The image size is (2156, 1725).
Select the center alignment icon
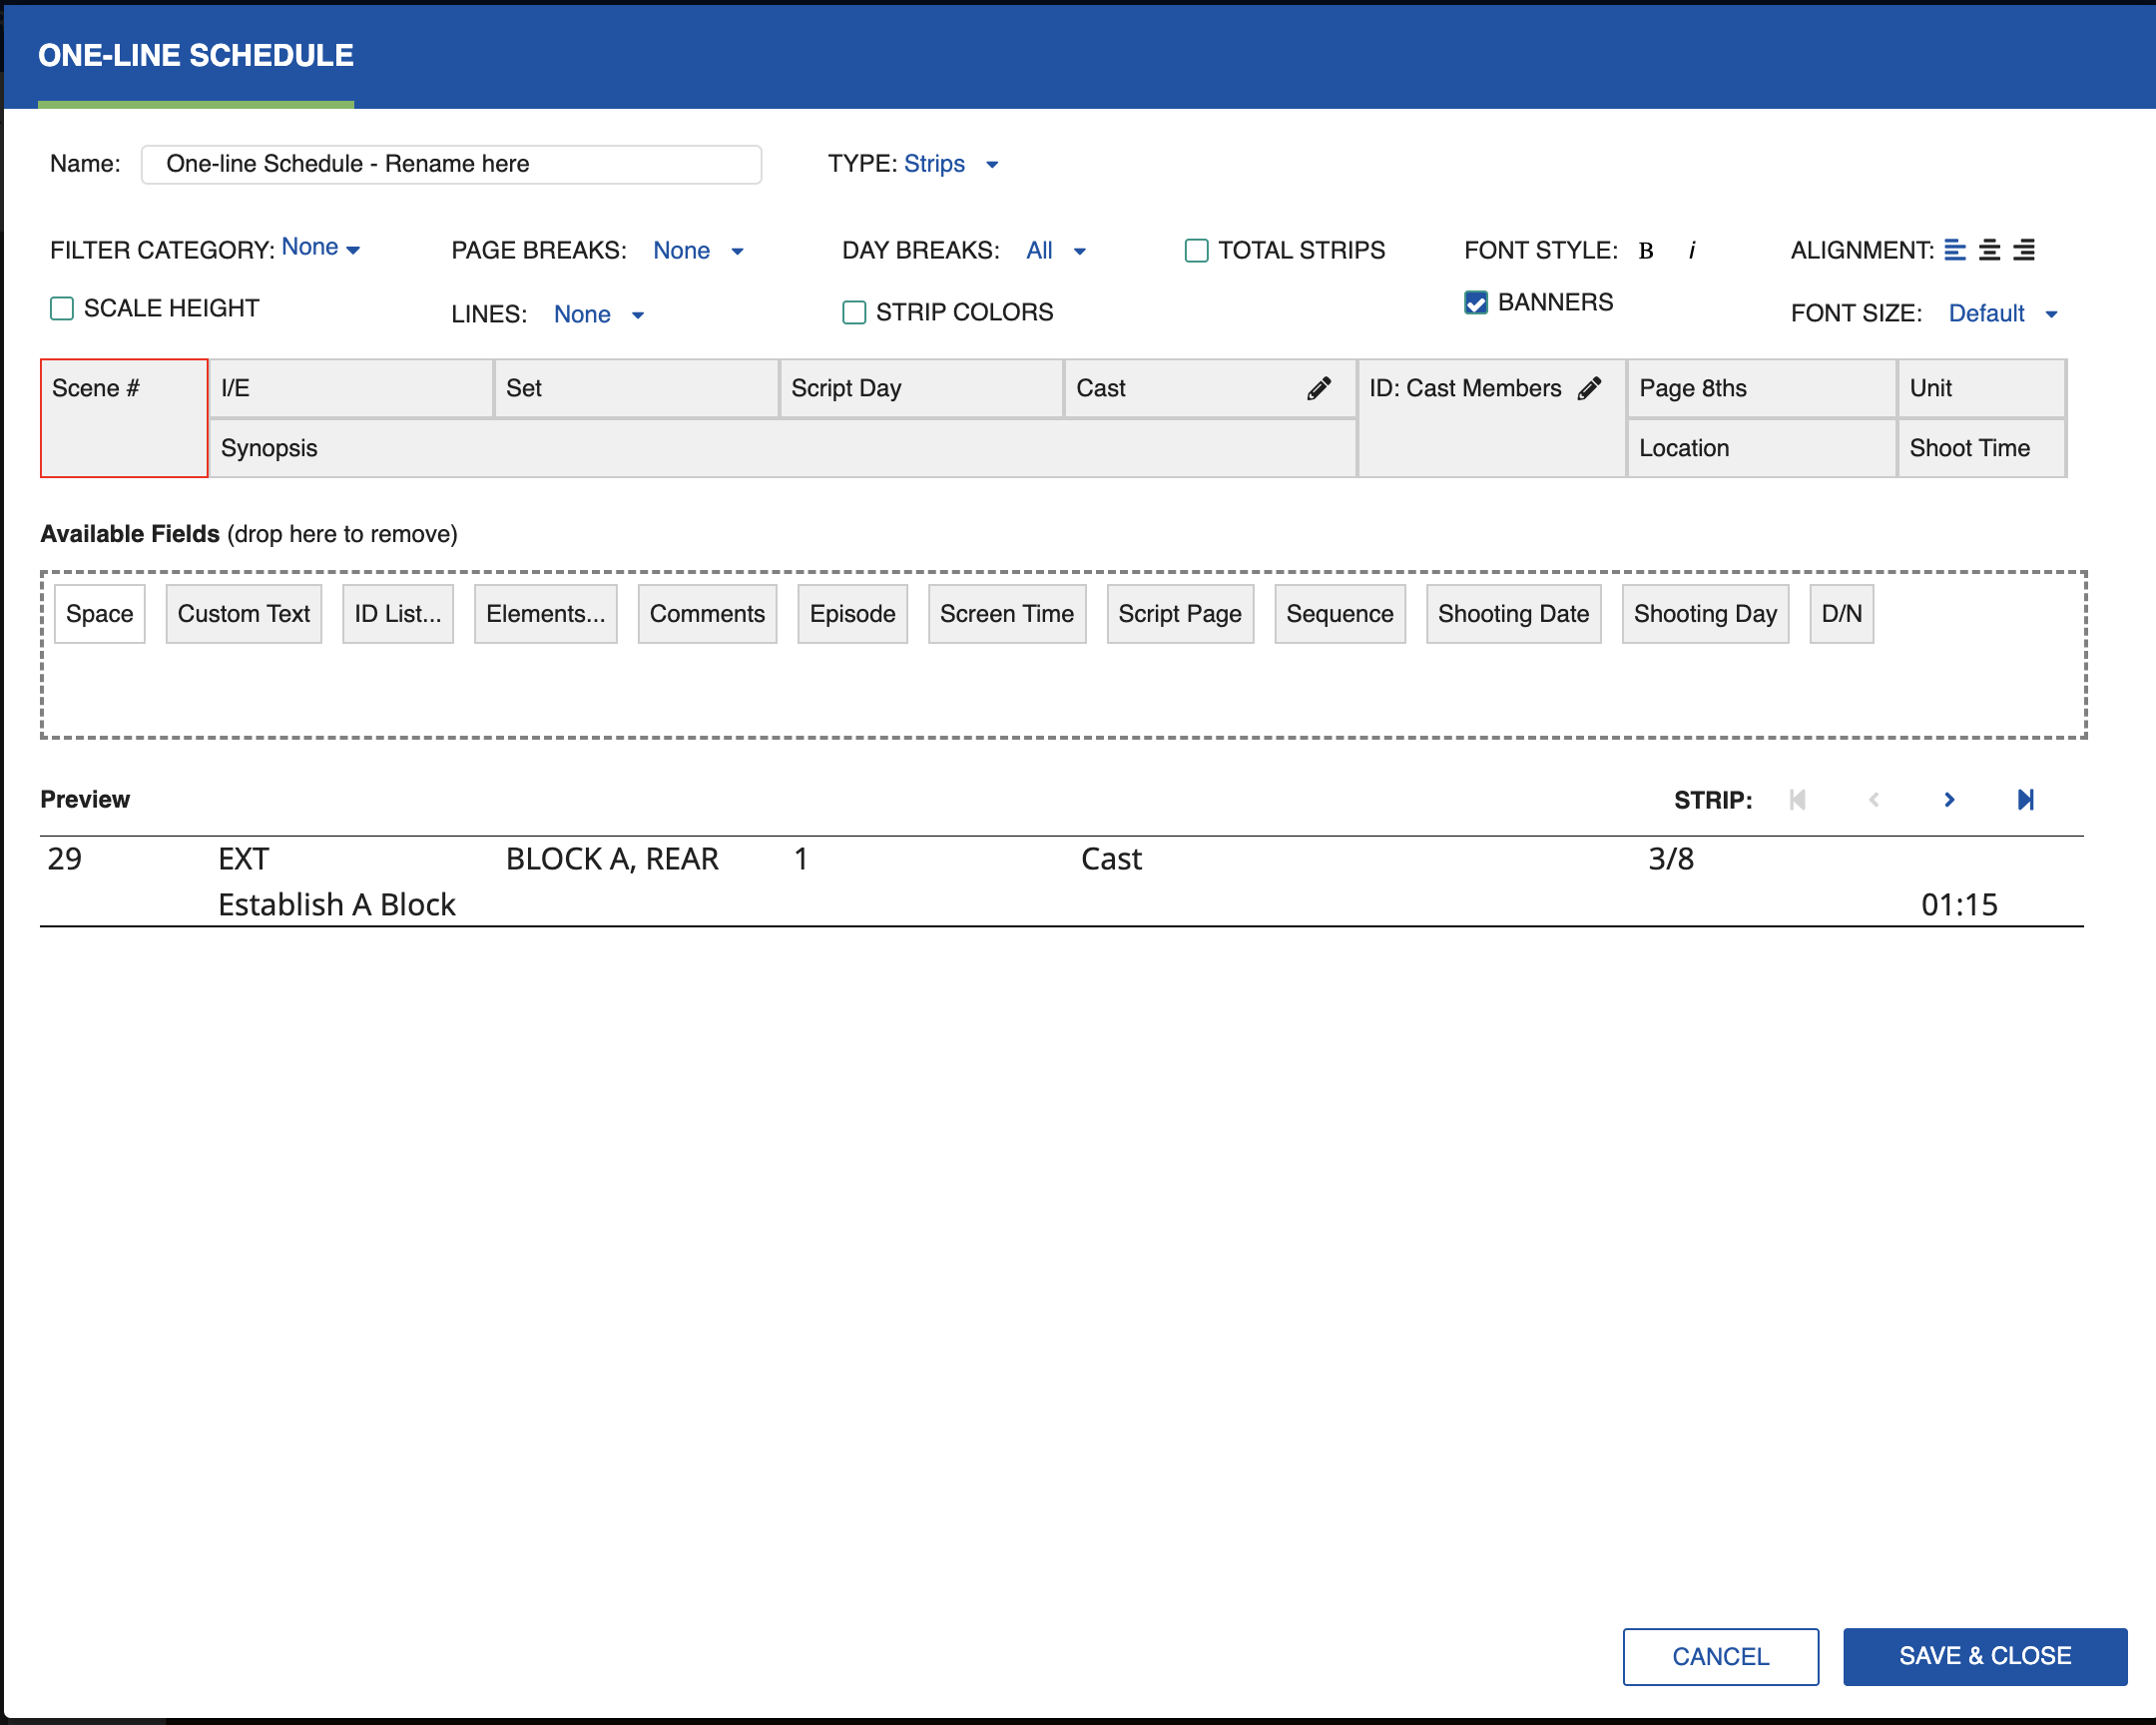1990,250
